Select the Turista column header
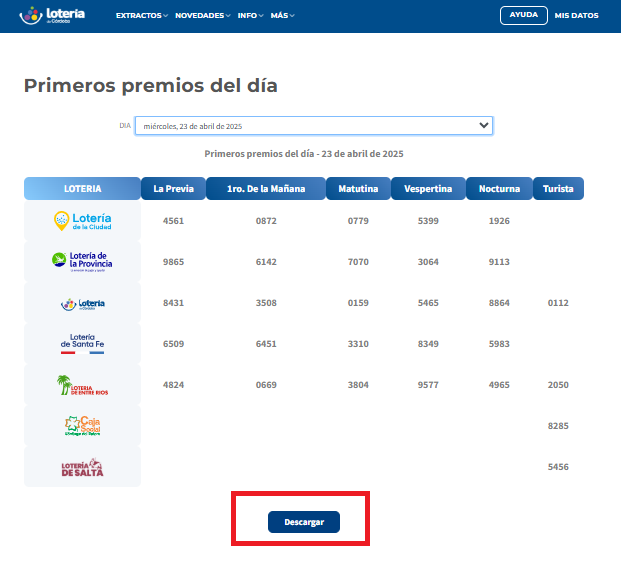The image size is (621, 571). click(x=558, y=189)
